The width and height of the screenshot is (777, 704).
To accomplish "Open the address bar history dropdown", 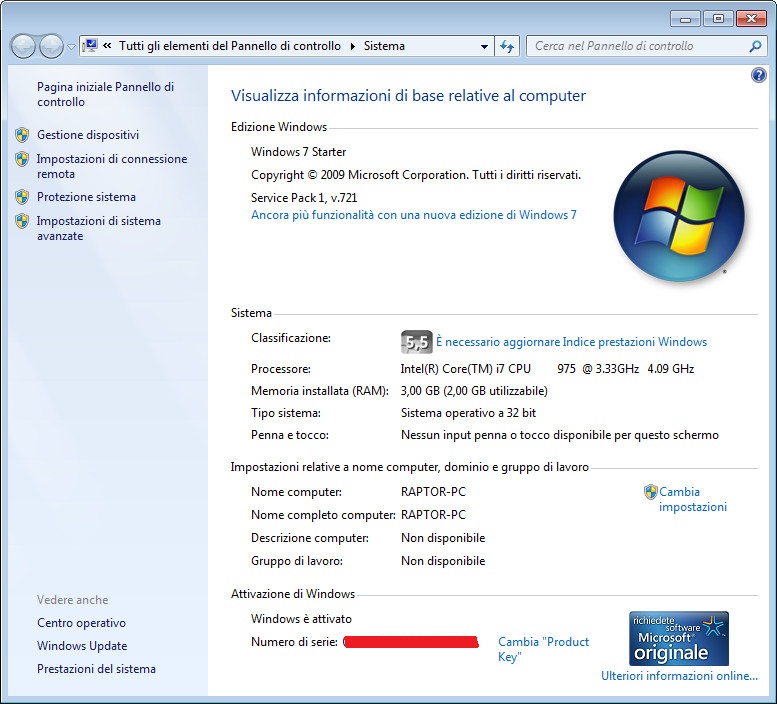I will 484,46.
